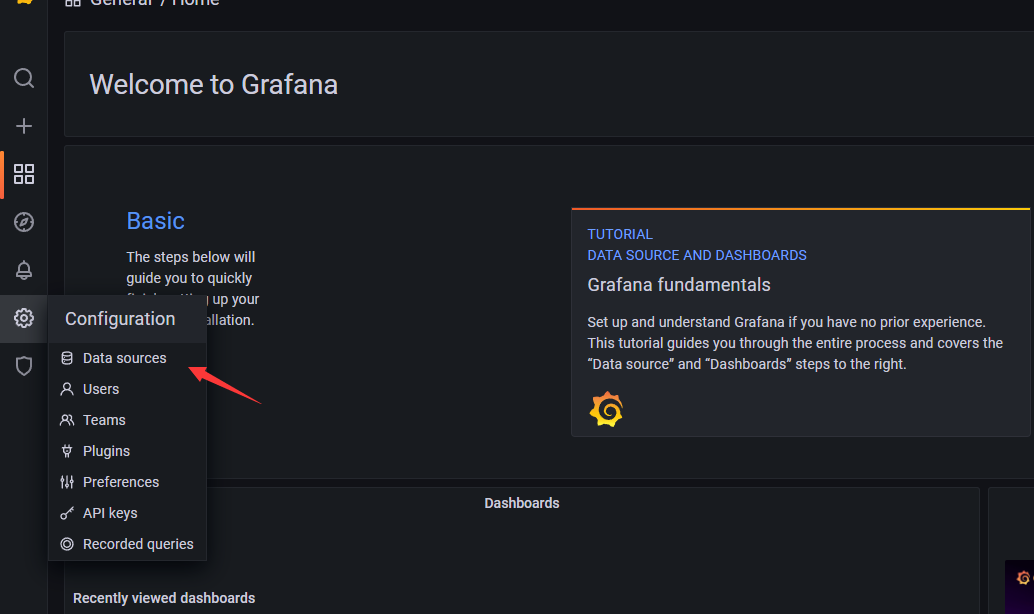Open the Dashboards four-squares icon

24,174
